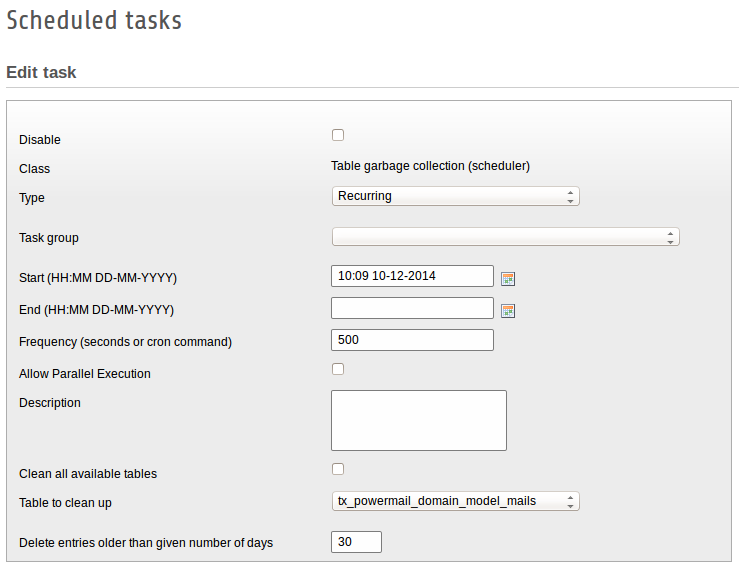Enable Allow Parallel Execution checkbox

coord(338,369)
